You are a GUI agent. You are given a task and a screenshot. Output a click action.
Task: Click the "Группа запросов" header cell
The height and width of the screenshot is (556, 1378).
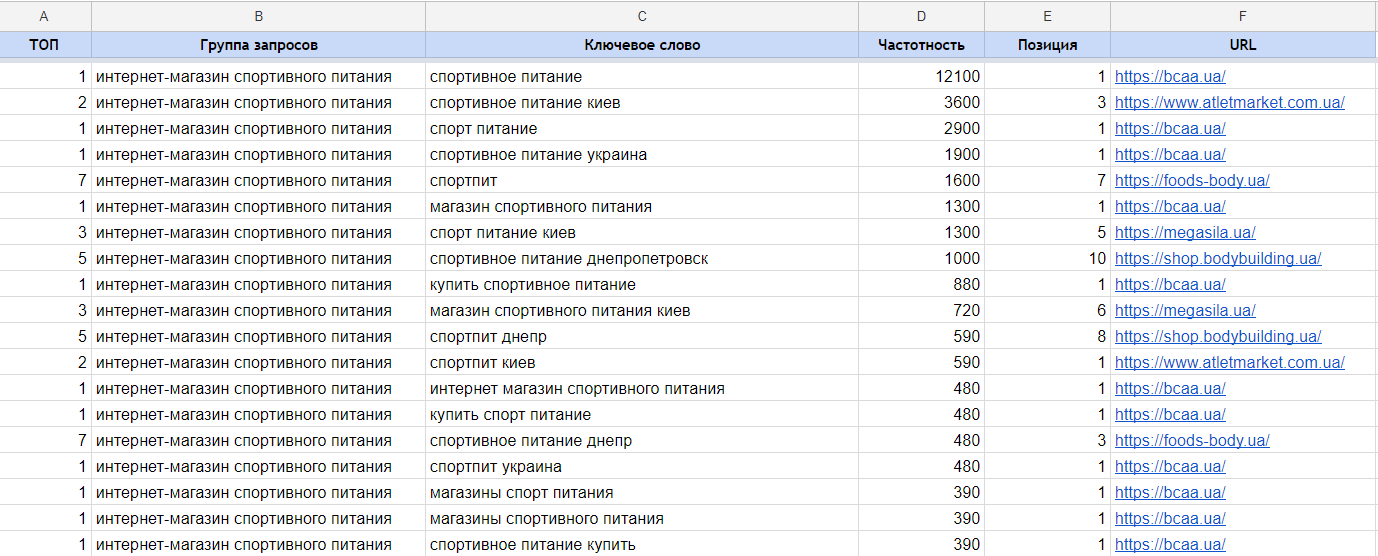pos(258,45)
